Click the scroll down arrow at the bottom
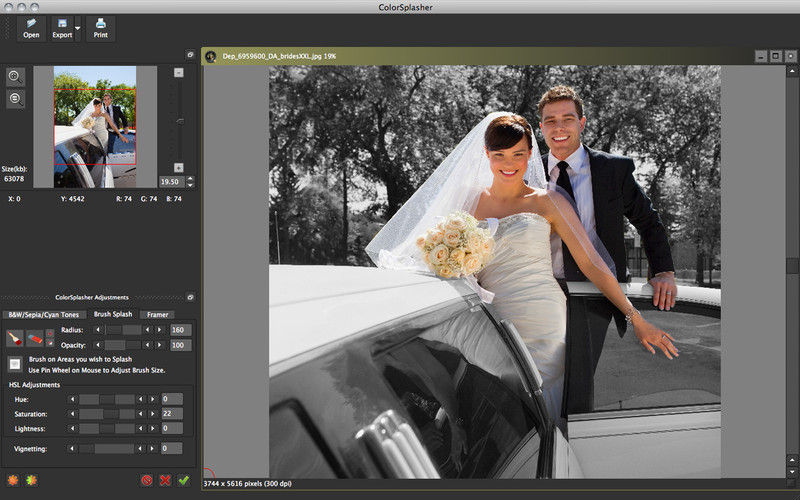Image resolution: width=800 pixels, height=500 pixels. pos(792,472)
